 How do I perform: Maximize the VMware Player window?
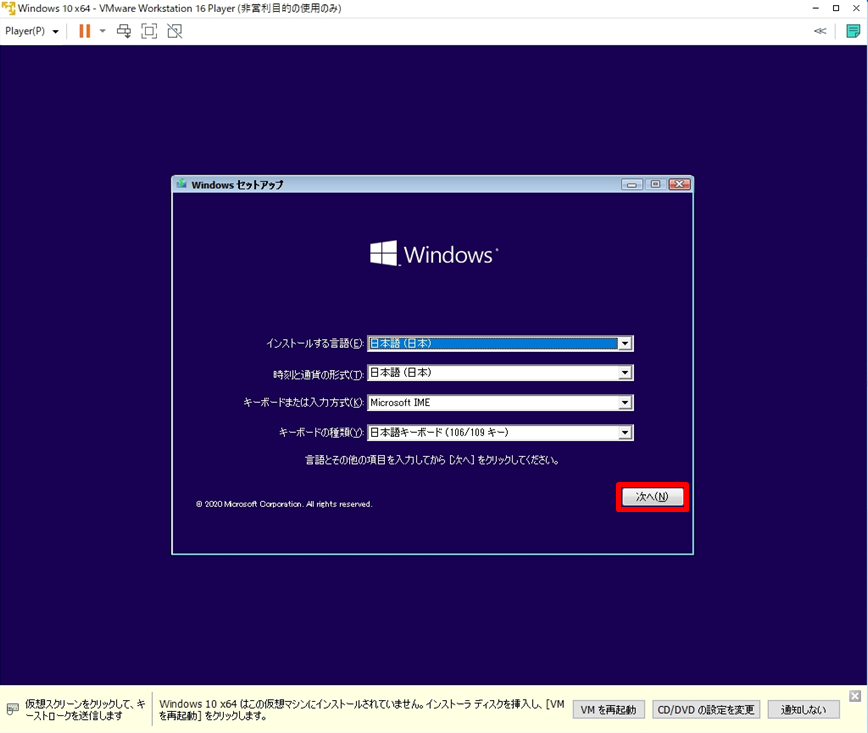836,8
